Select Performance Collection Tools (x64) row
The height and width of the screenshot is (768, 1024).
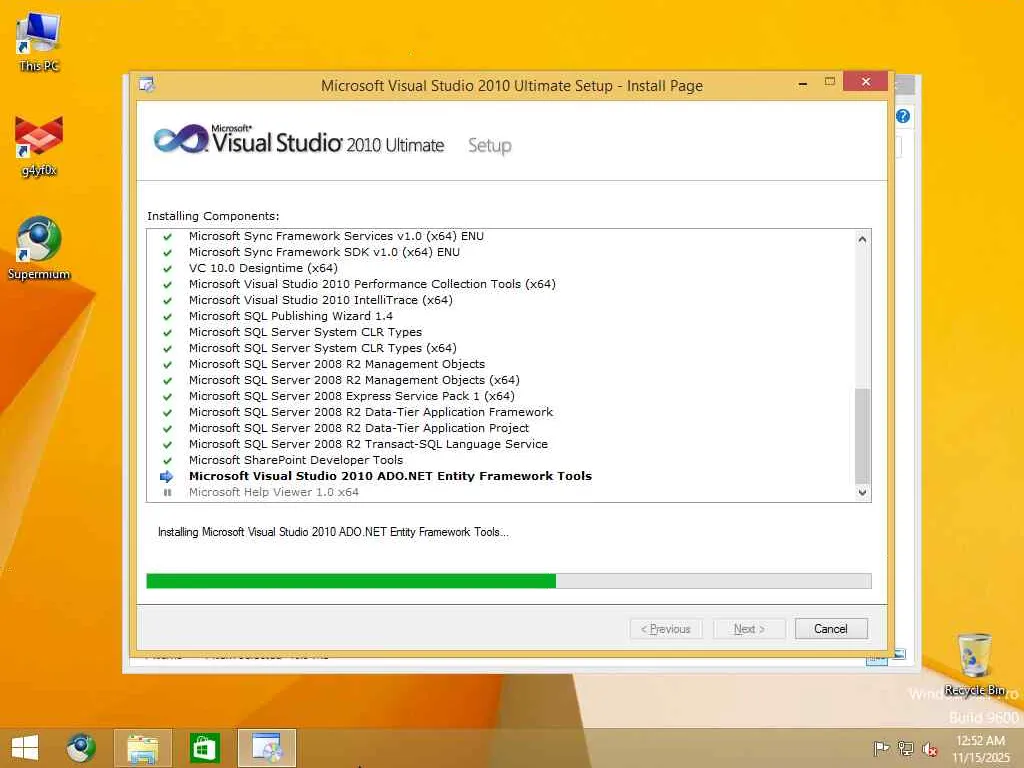click(x=372, y=284)
